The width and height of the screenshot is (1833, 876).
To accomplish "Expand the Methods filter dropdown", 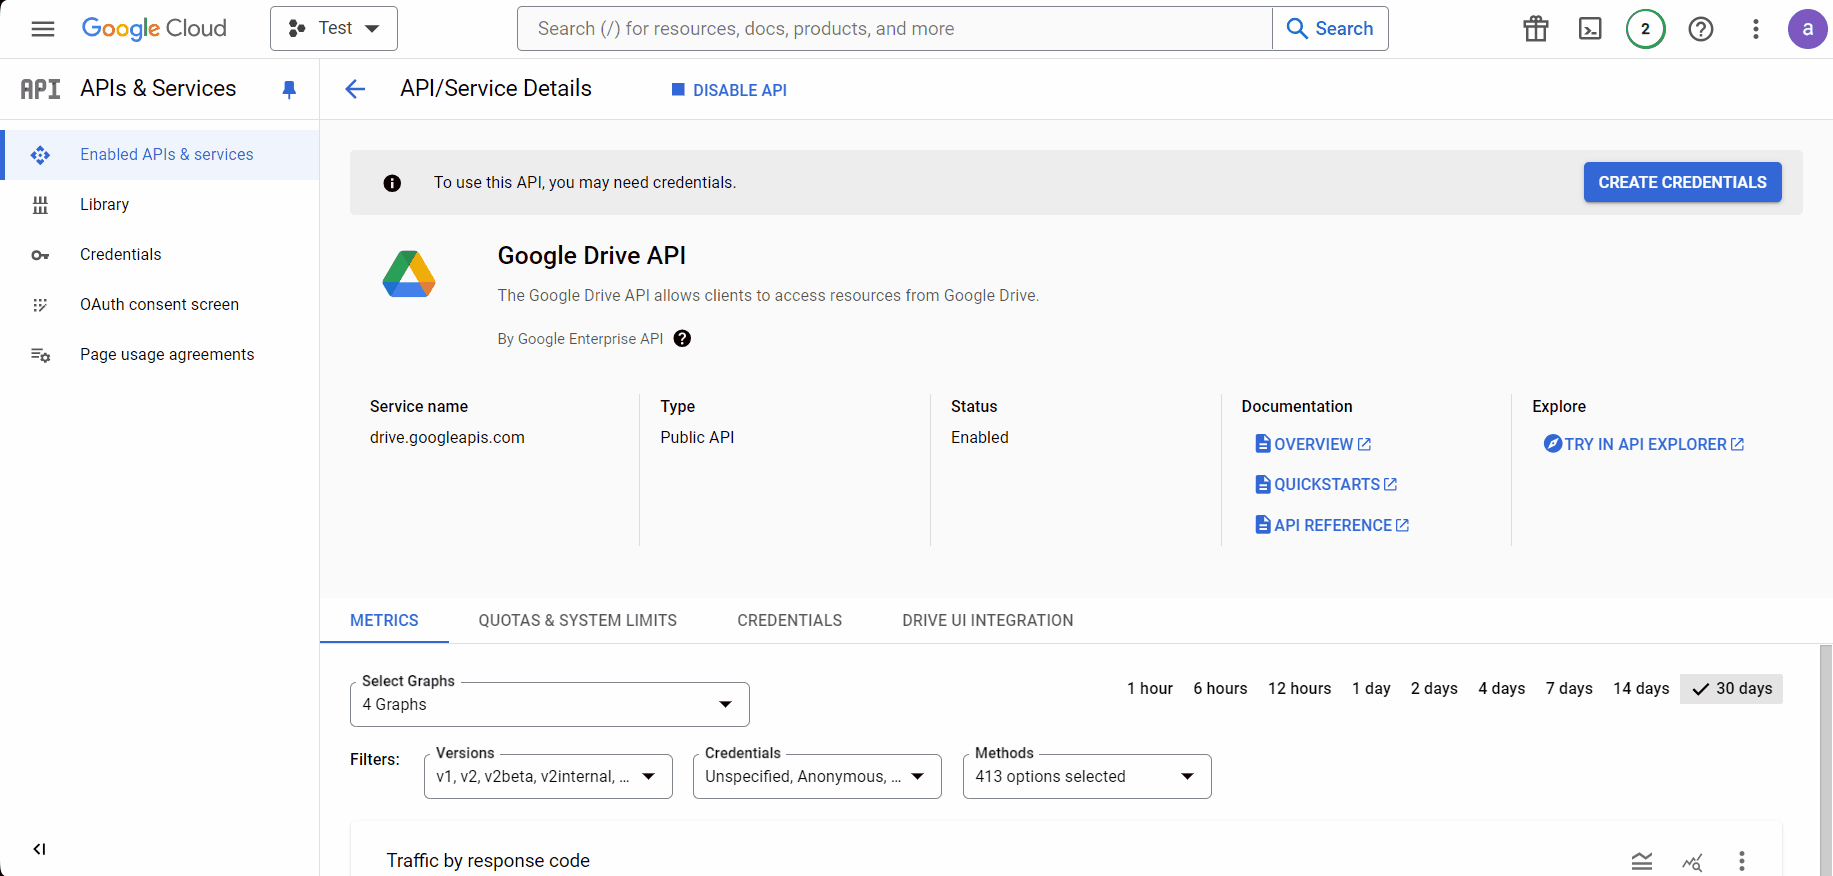I will click(x=1087, y=776).
